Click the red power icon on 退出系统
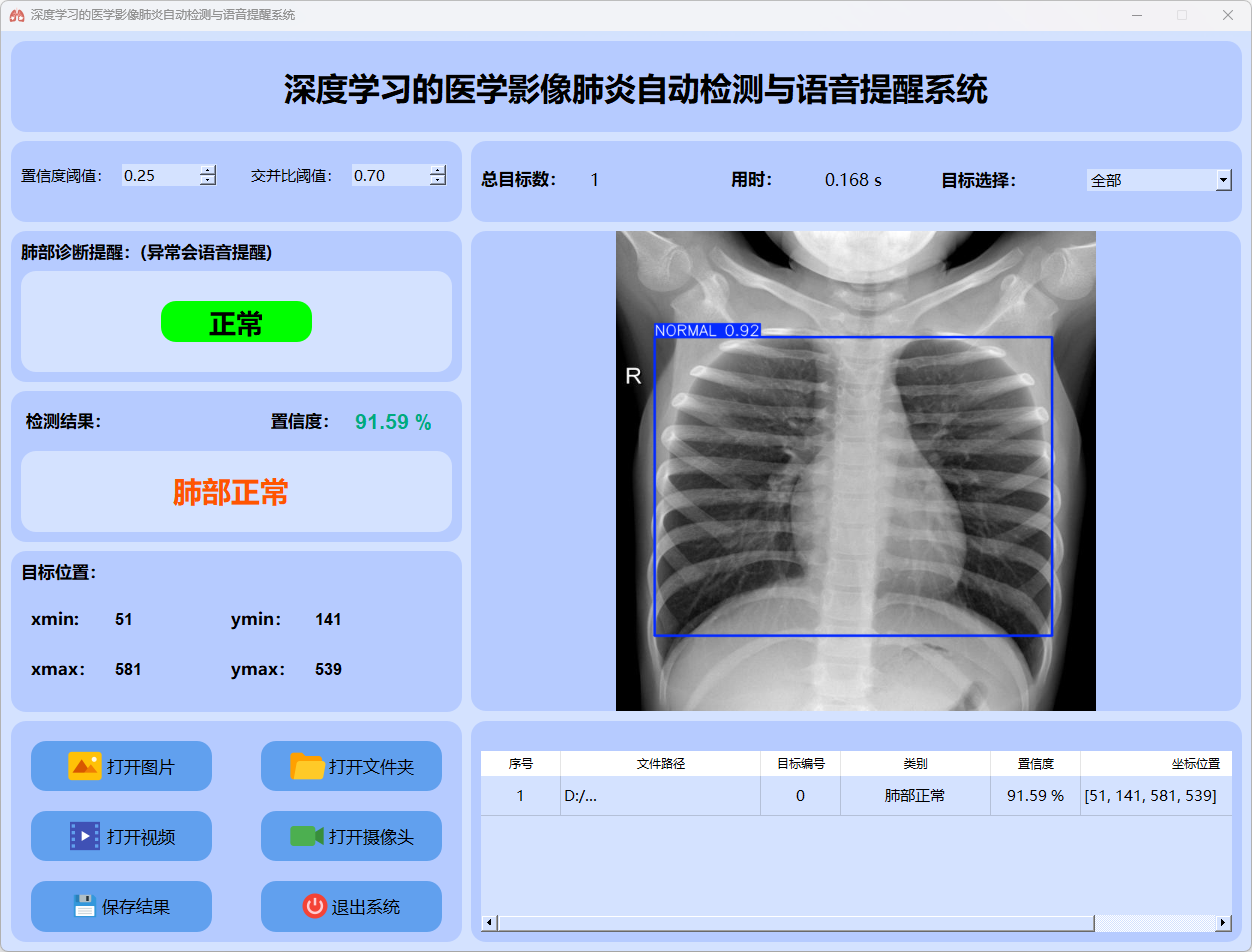This screenshot has height=952, width=1252. click(315, 906)
